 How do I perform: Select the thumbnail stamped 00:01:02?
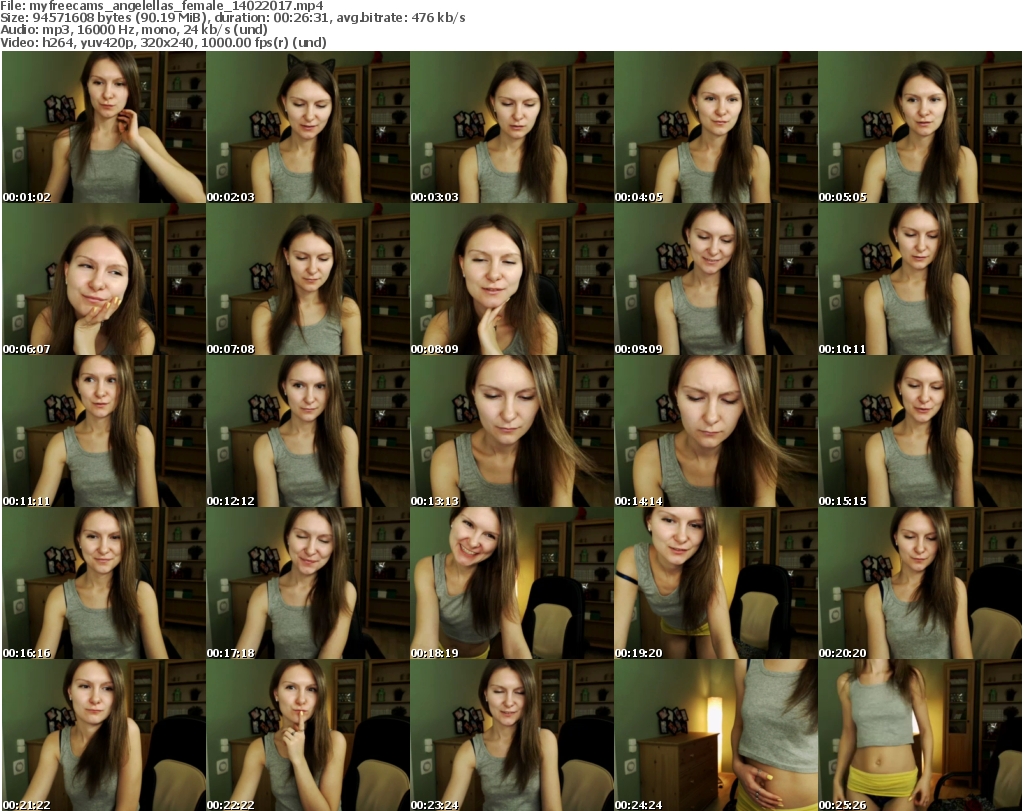104,127
